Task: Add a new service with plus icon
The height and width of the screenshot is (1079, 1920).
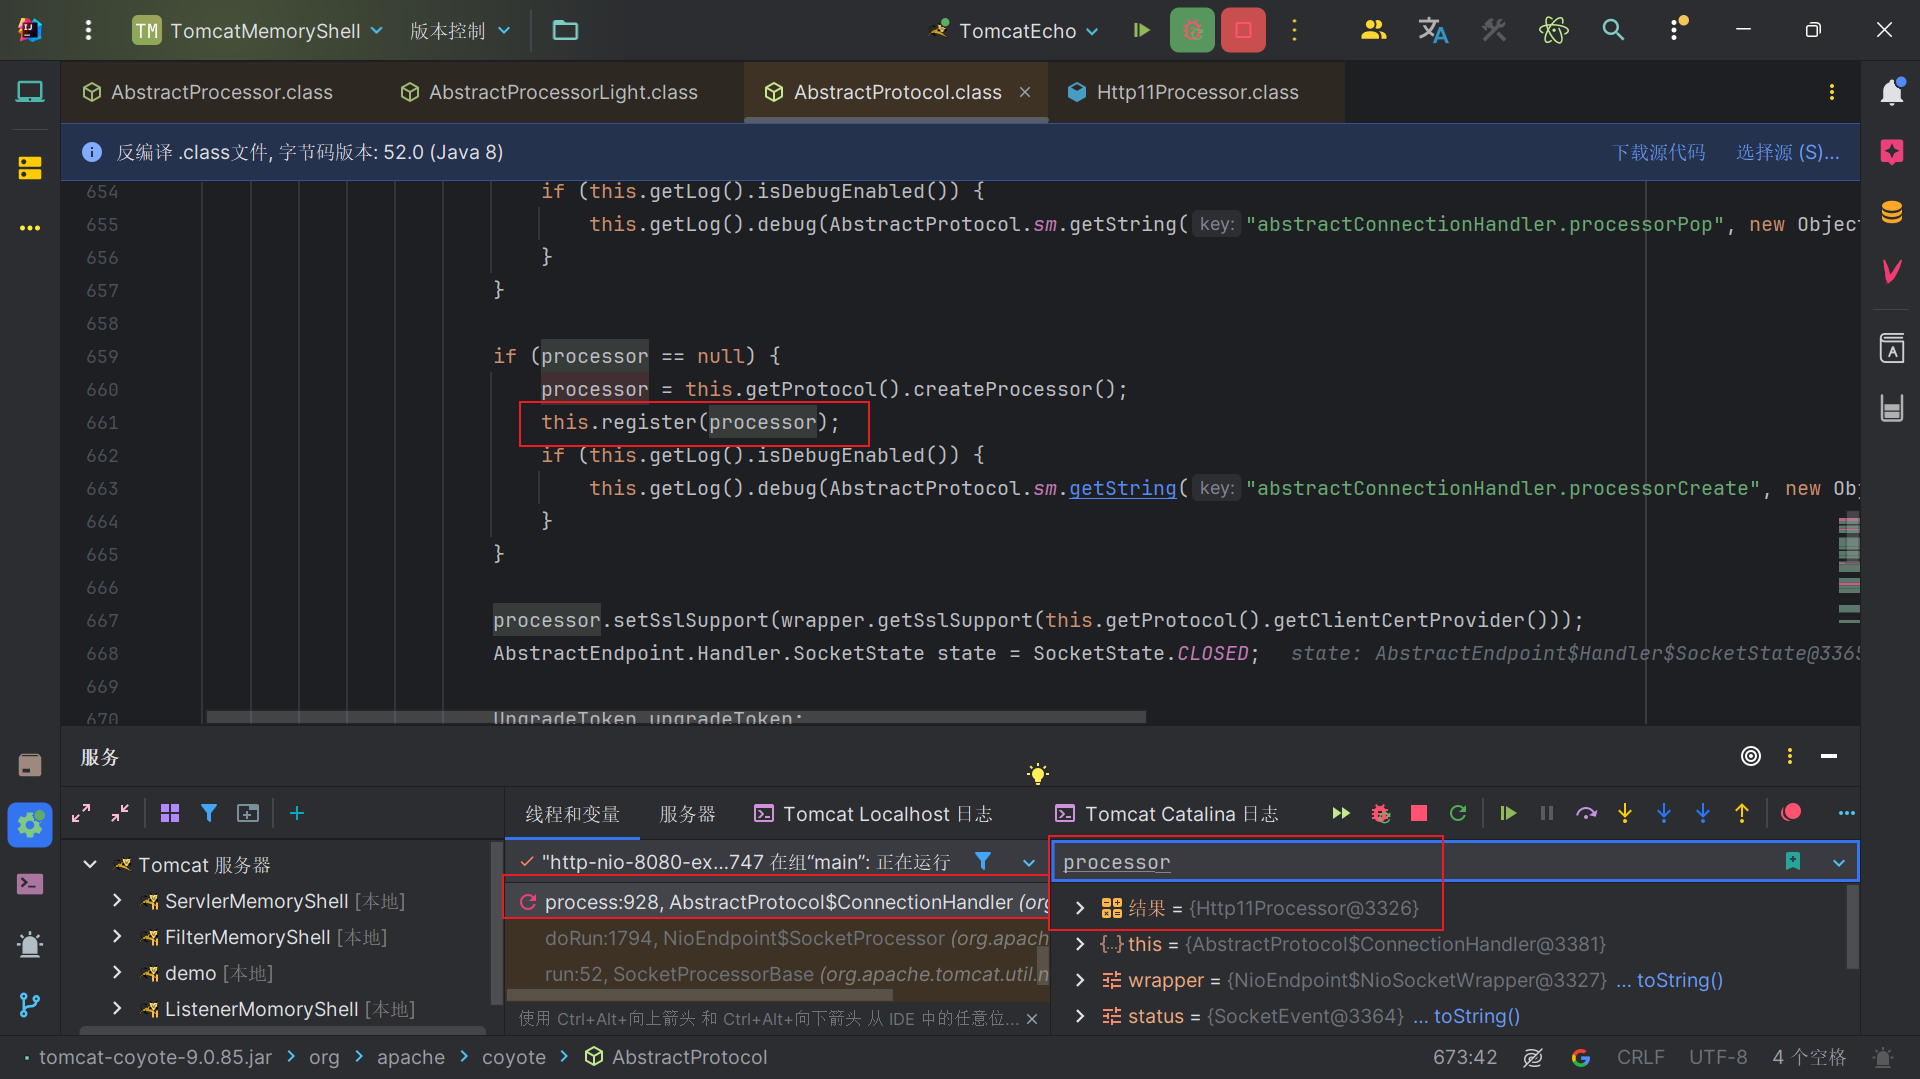Action: [297, 813]
